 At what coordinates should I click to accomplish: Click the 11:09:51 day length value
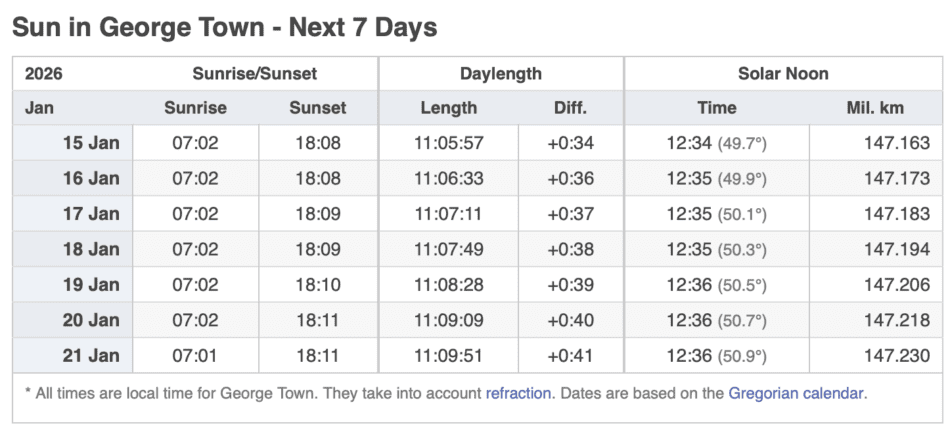point(449,355)
